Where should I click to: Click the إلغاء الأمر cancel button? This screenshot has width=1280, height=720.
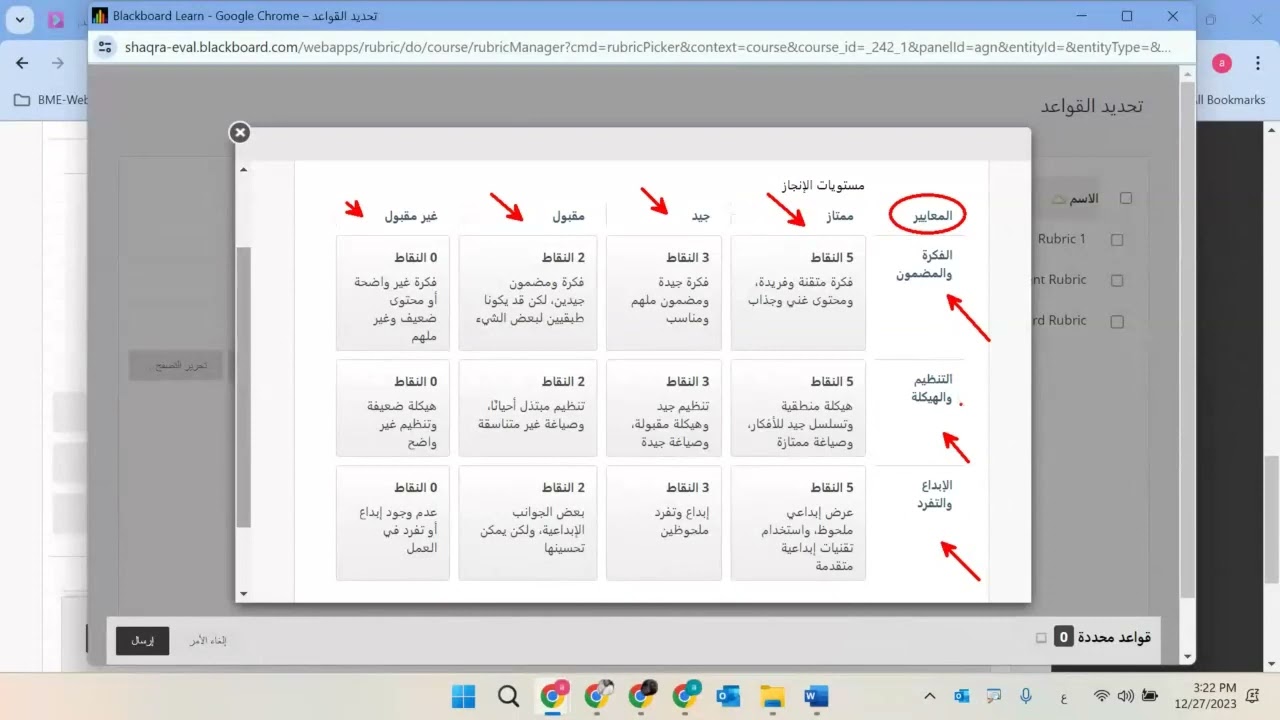pyautogui.click(x=208, y=641)
